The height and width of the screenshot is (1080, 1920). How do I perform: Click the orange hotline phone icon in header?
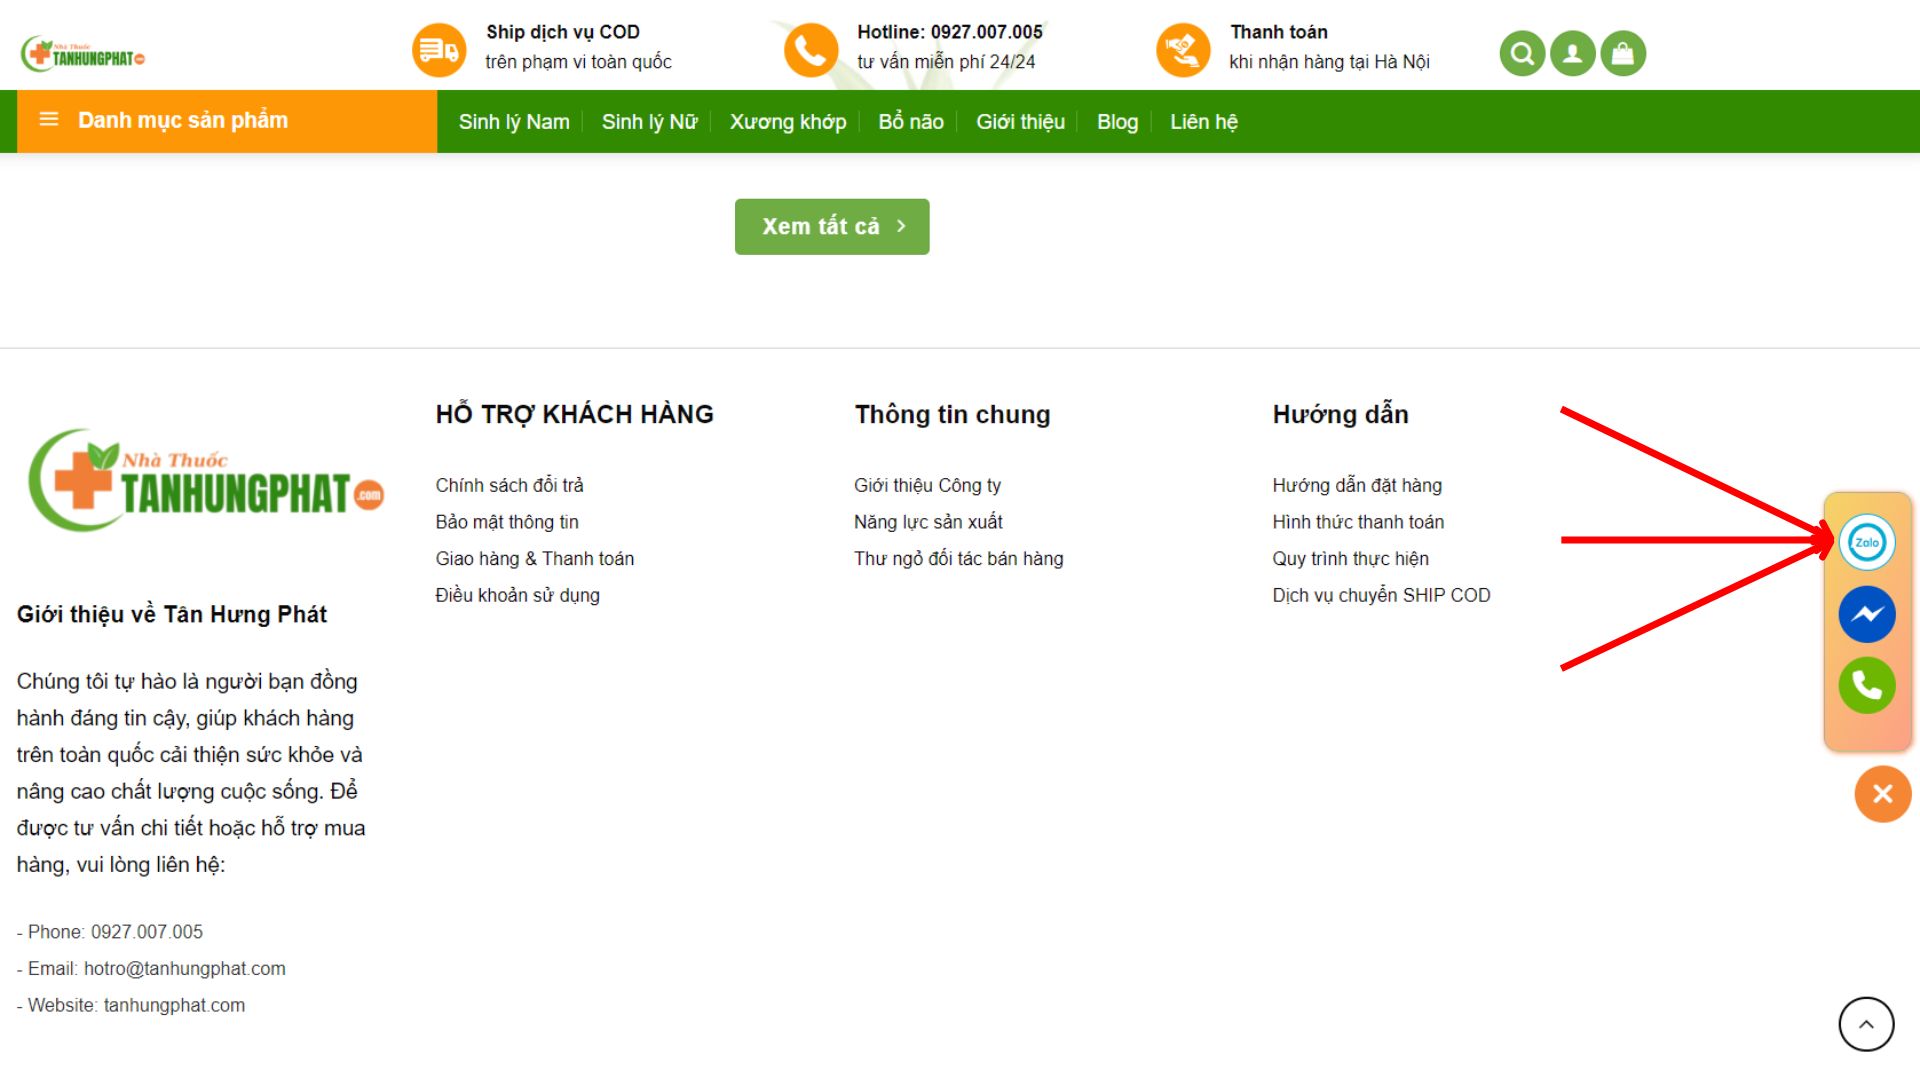pyautogui.click(x=810, y=50)
